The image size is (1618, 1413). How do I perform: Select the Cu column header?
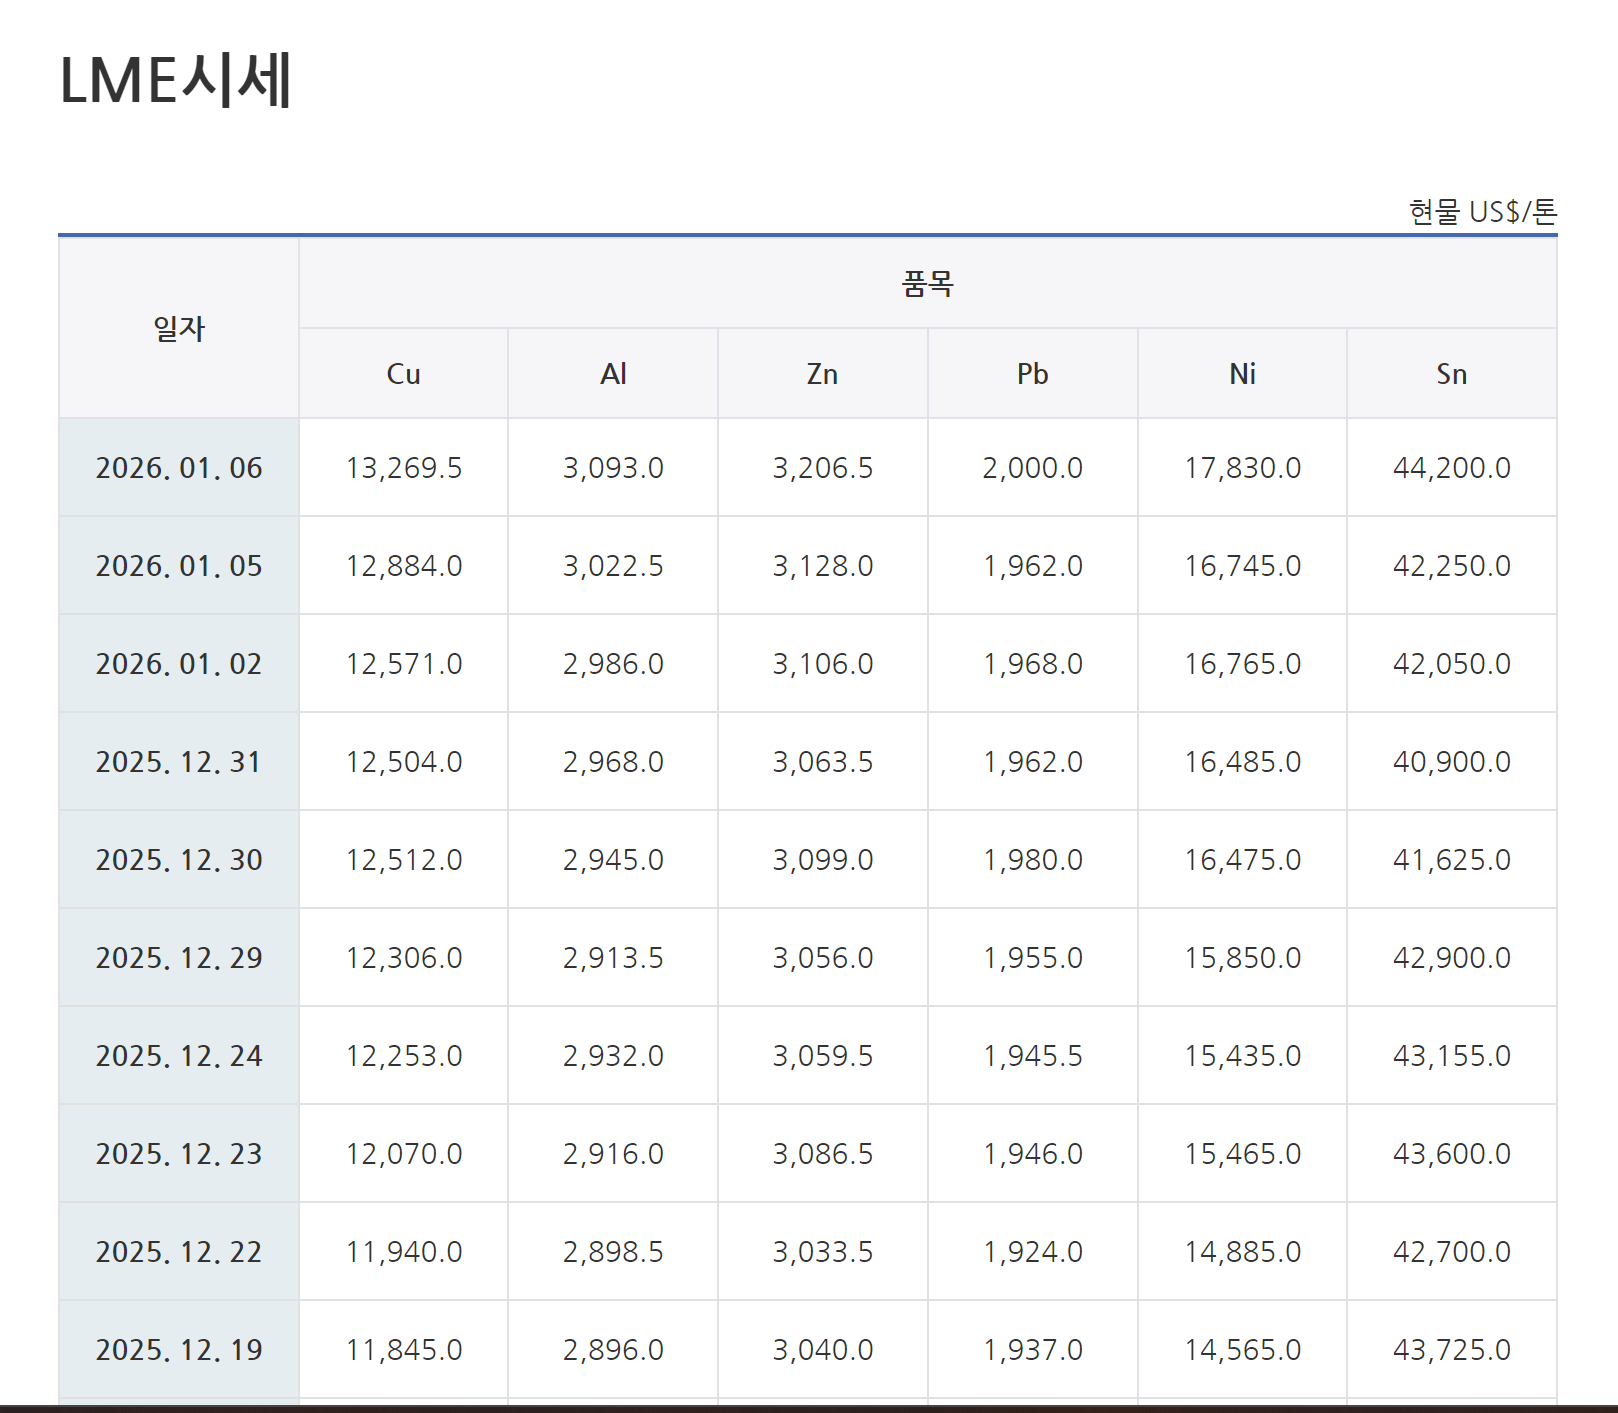[x=403, y=374]
